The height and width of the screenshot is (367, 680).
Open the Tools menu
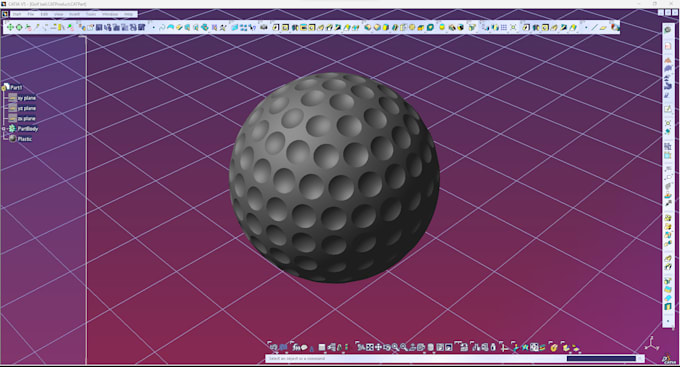91,14
